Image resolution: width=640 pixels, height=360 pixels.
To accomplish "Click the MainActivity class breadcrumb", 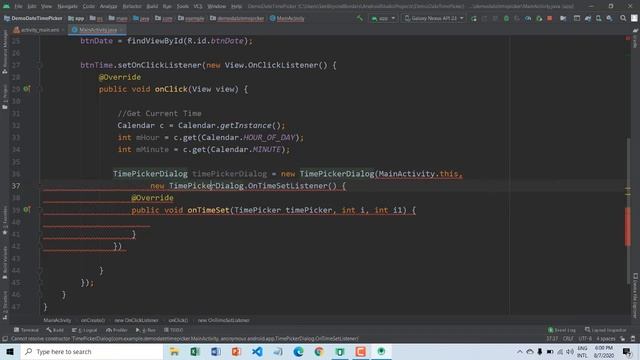I will pos(287,18).
